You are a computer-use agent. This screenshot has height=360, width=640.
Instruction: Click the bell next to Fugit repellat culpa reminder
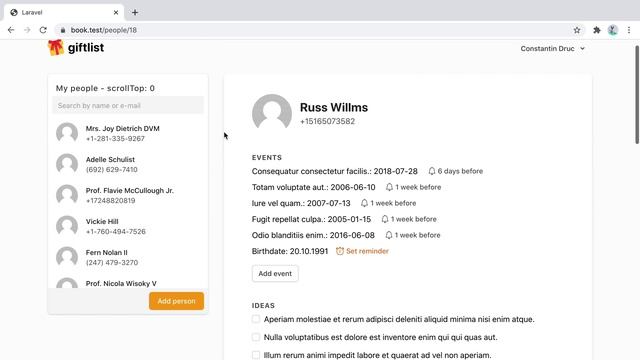pyautogui.click(x=385, y=219)
